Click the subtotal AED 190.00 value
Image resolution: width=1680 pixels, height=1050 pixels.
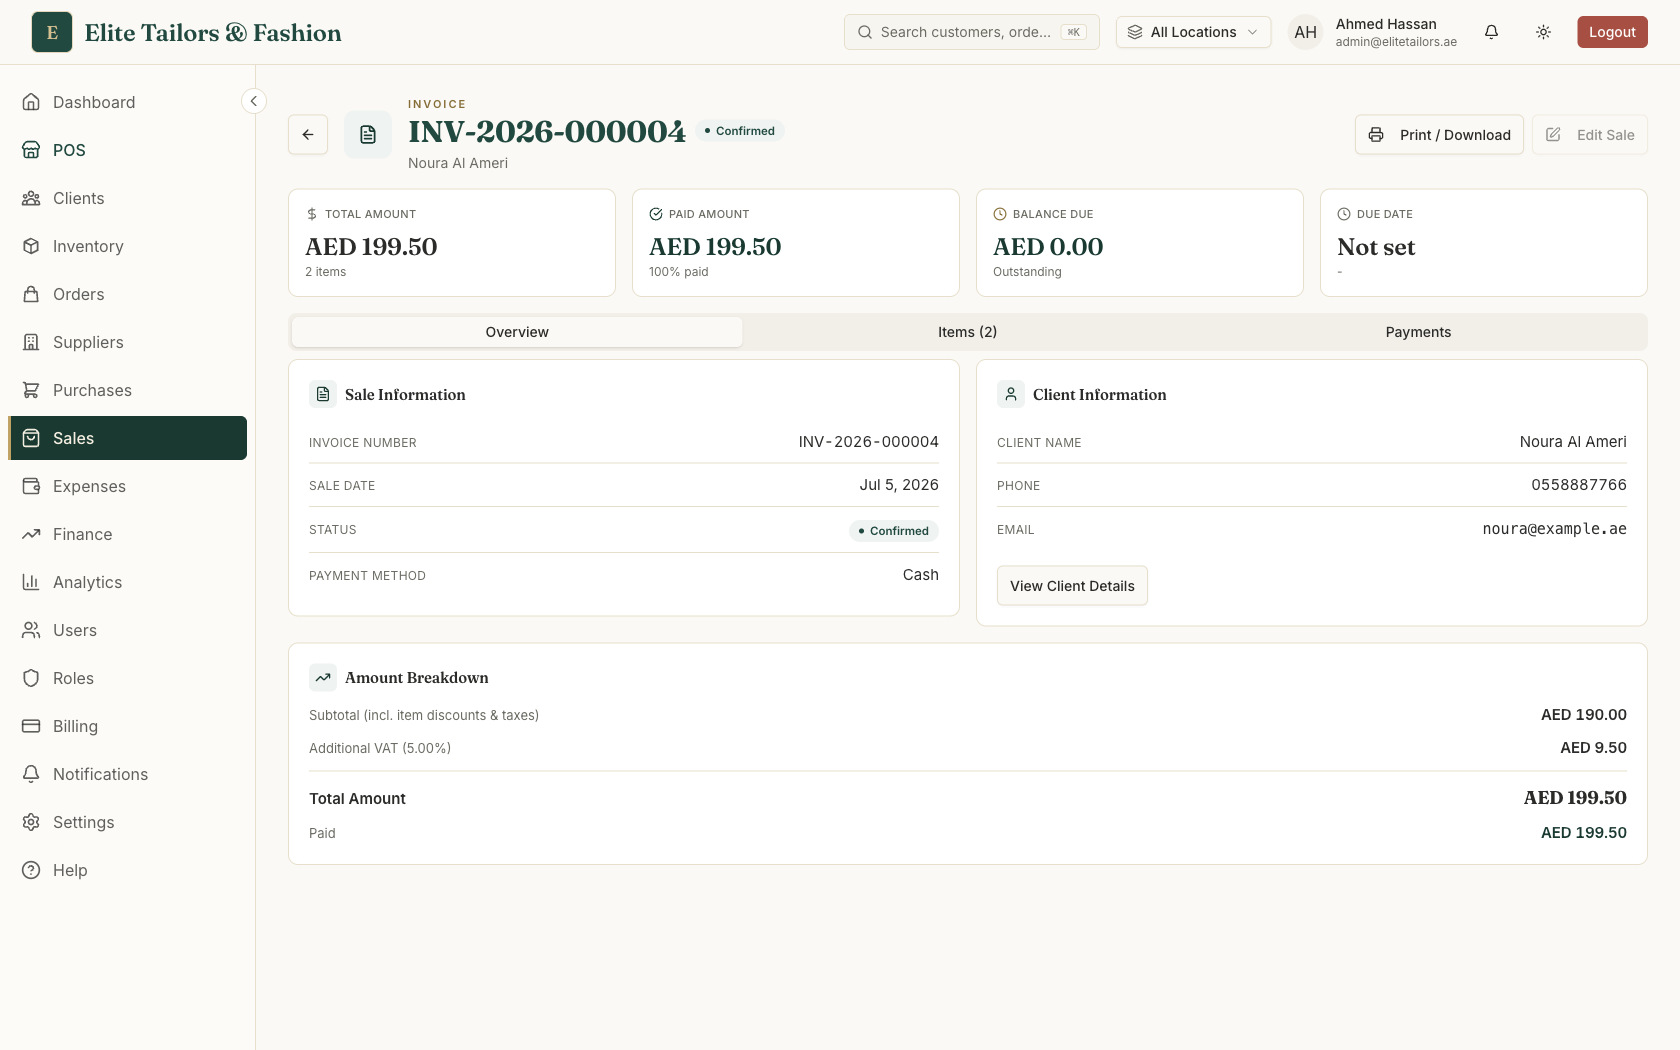tap(1583, 715)
